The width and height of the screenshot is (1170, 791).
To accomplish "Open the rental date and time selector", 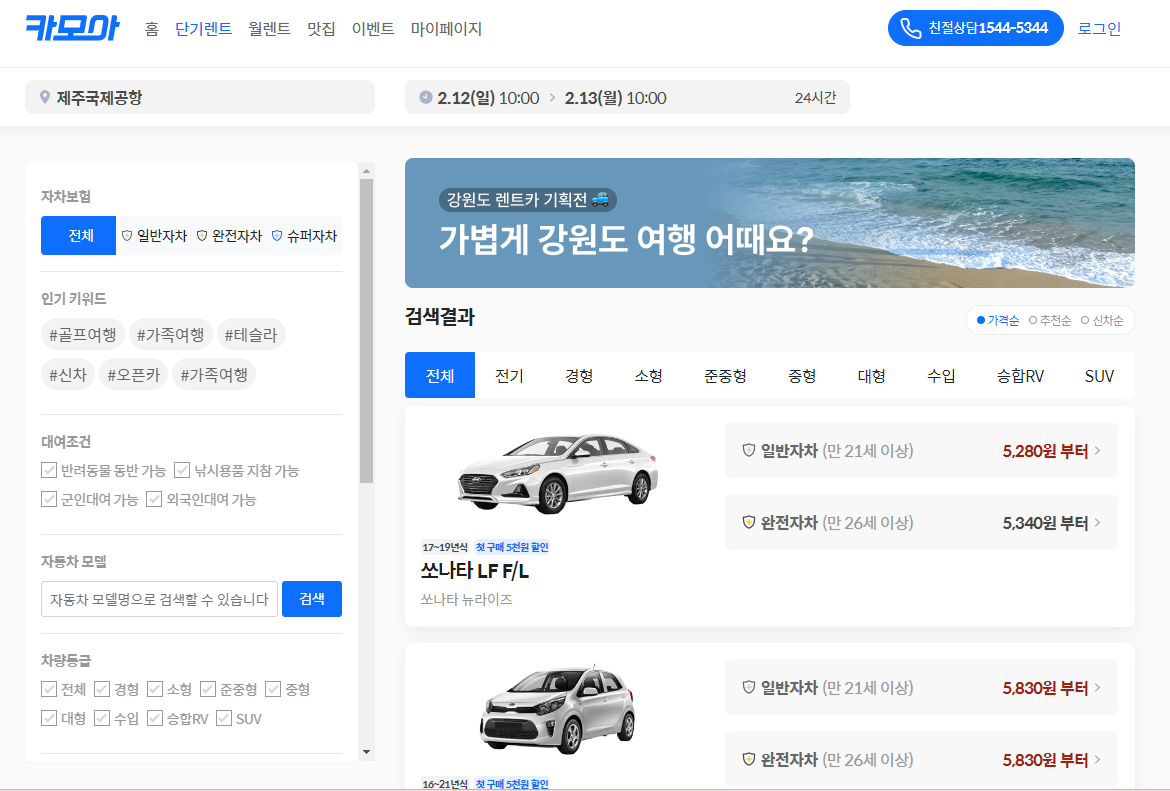I will (627, 97).
